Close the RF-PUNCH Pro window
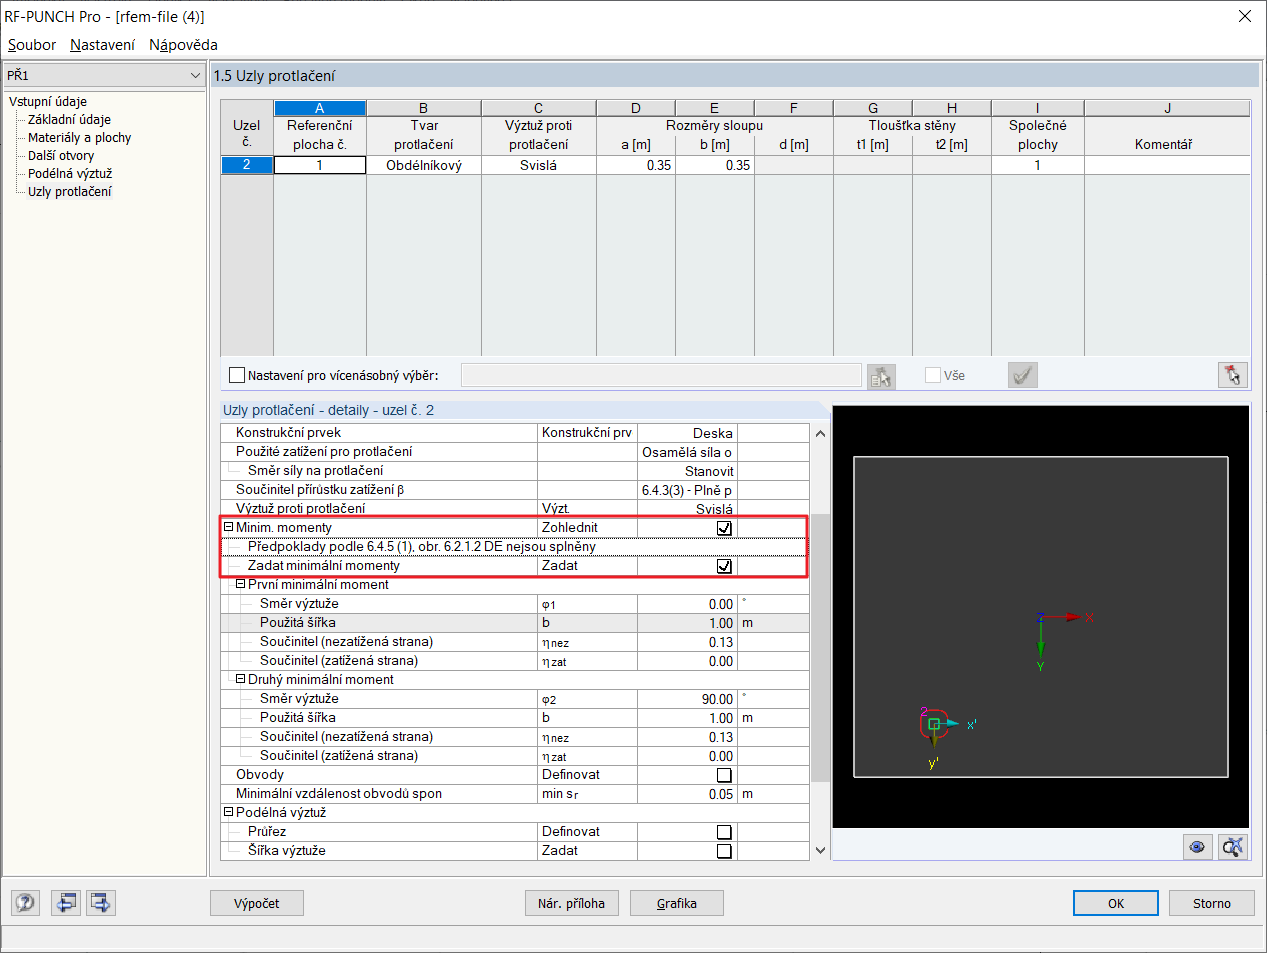This screenshot has width=1267, height=953. pos(1245,16)
